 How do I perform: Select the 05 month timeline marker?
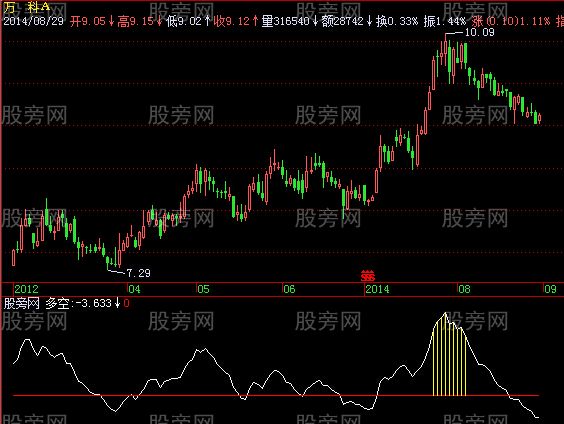click(203, 289)
